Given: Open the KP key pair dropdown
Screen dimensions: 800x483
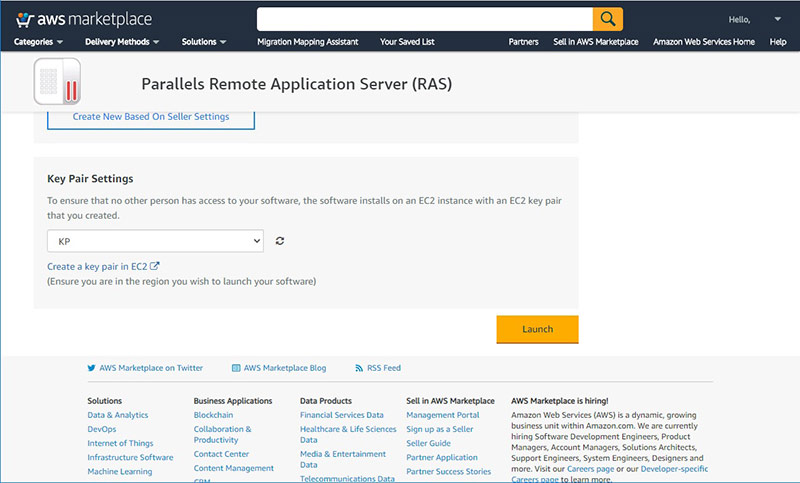Looking at the screenshot, I should [x=155, y=241].
